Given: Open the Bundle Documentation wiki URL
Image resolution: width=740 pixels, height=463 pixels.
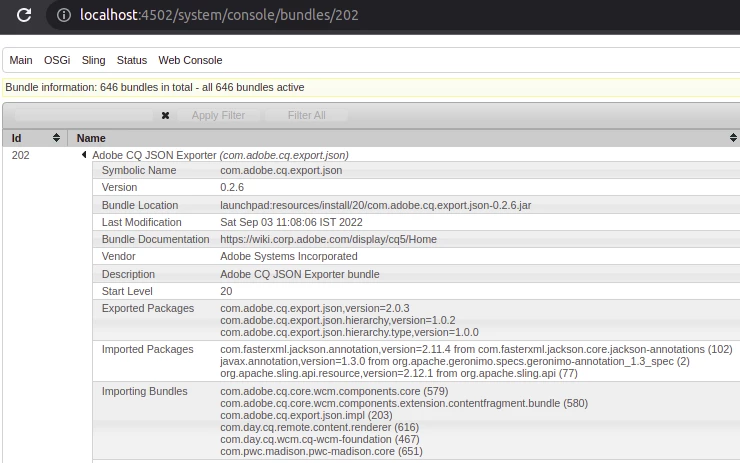Looking at the screenshot, I should click(328, 239).
